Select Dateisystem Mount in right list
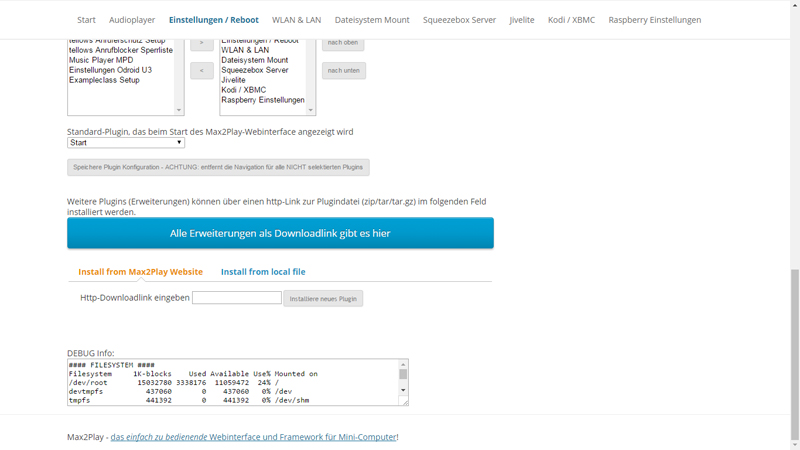 coord(255,60)
